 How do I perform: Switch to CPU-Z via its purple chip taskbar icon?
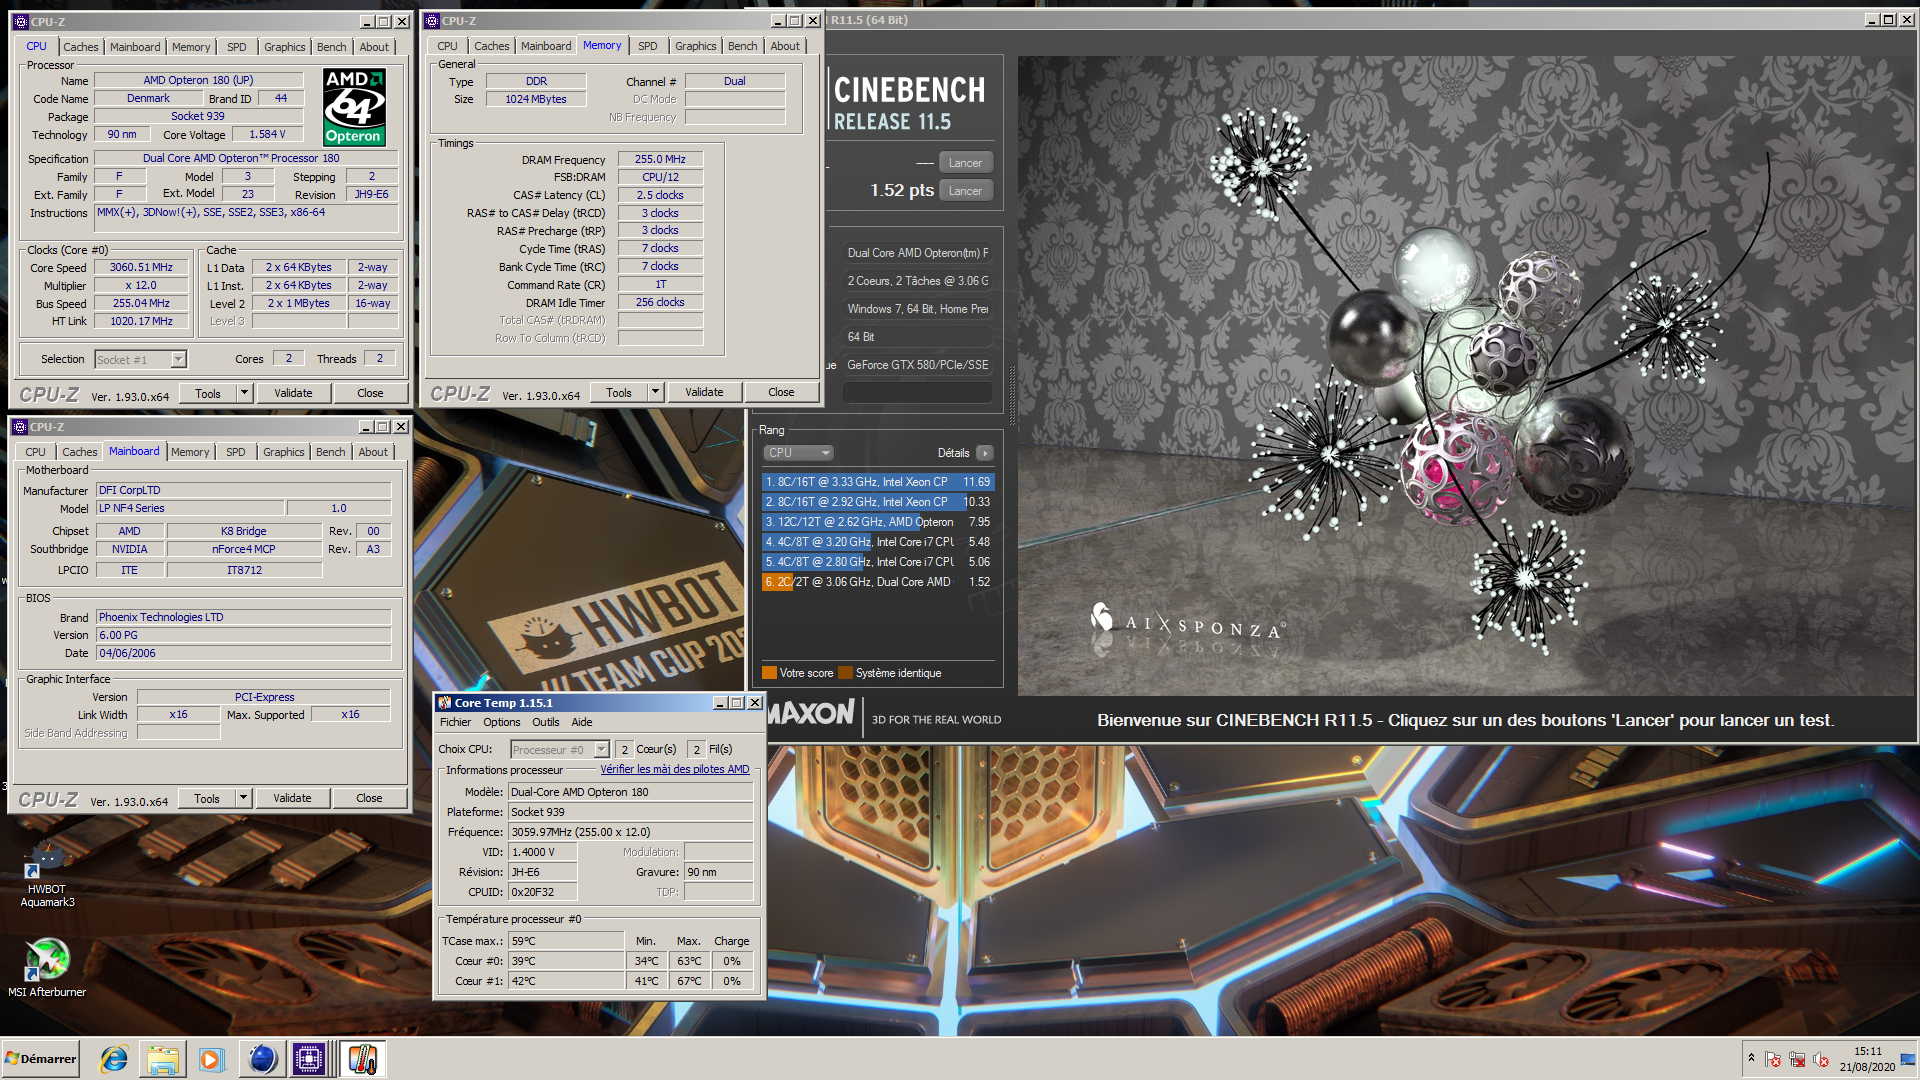click(309, 1059)
